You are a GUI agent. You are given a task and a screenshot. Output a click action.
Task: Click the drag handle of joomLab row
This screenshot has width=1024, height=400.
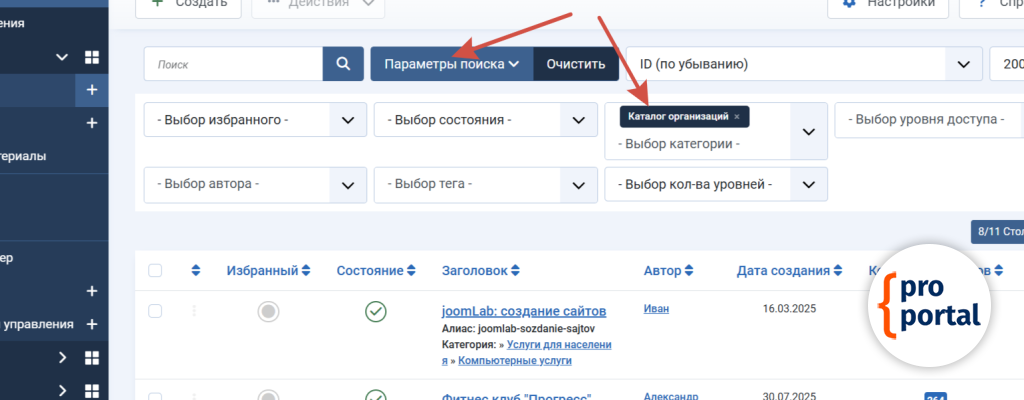194,311
